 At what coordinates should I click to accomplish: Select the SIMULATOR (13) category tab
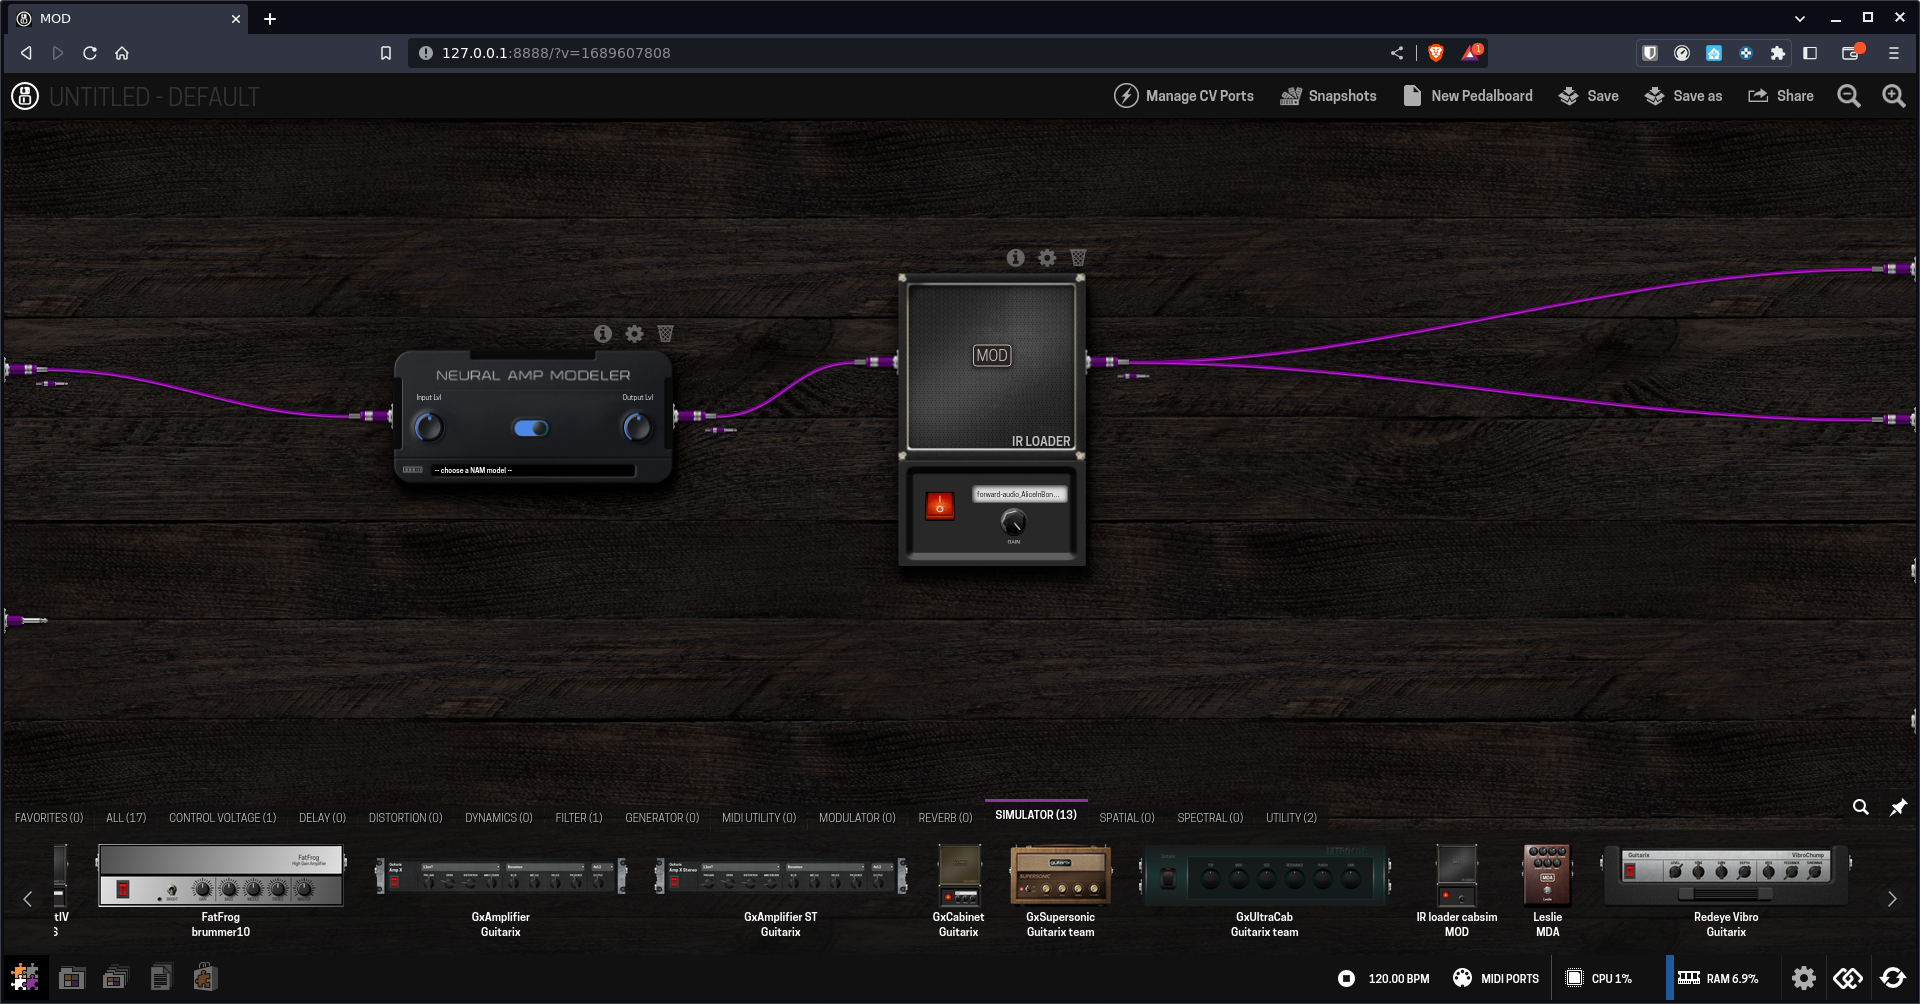(x=1036, y=815)
